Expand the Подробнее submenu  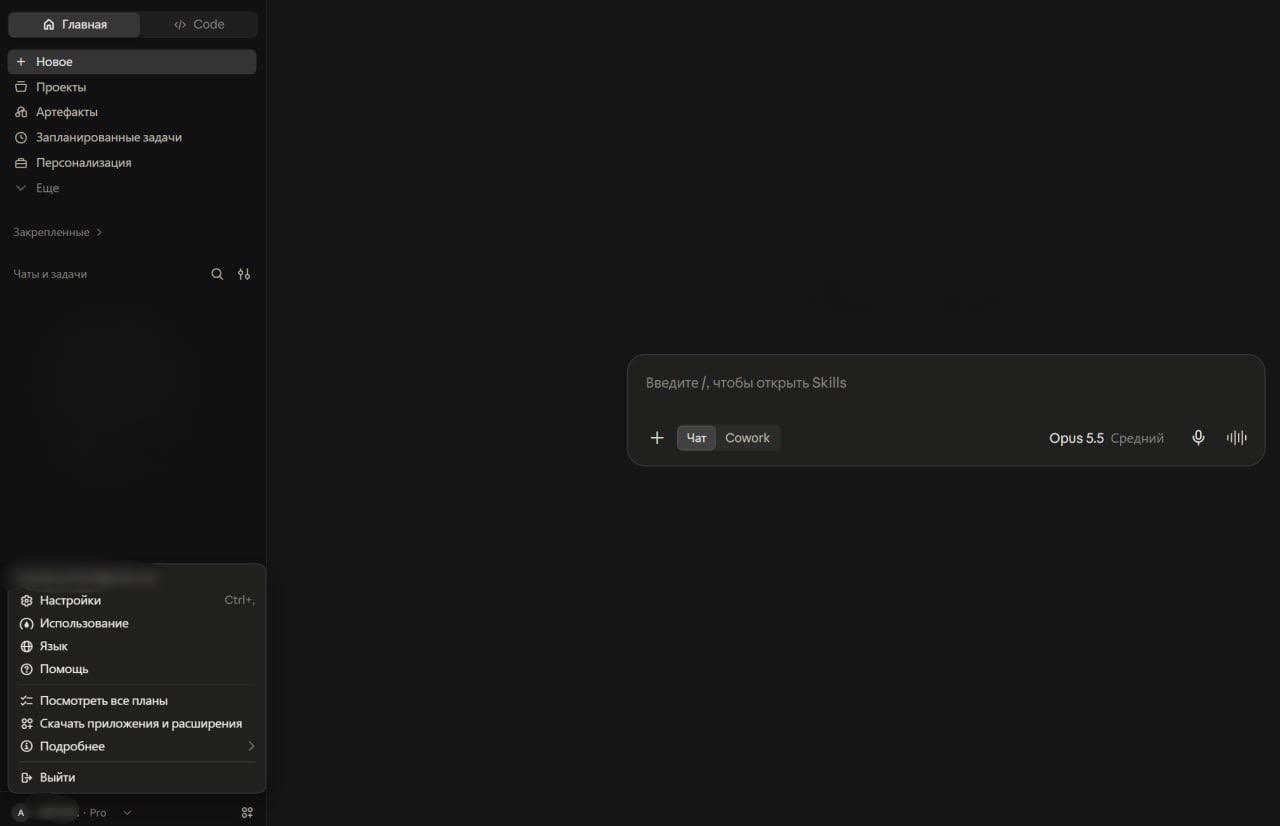[137, 746]
